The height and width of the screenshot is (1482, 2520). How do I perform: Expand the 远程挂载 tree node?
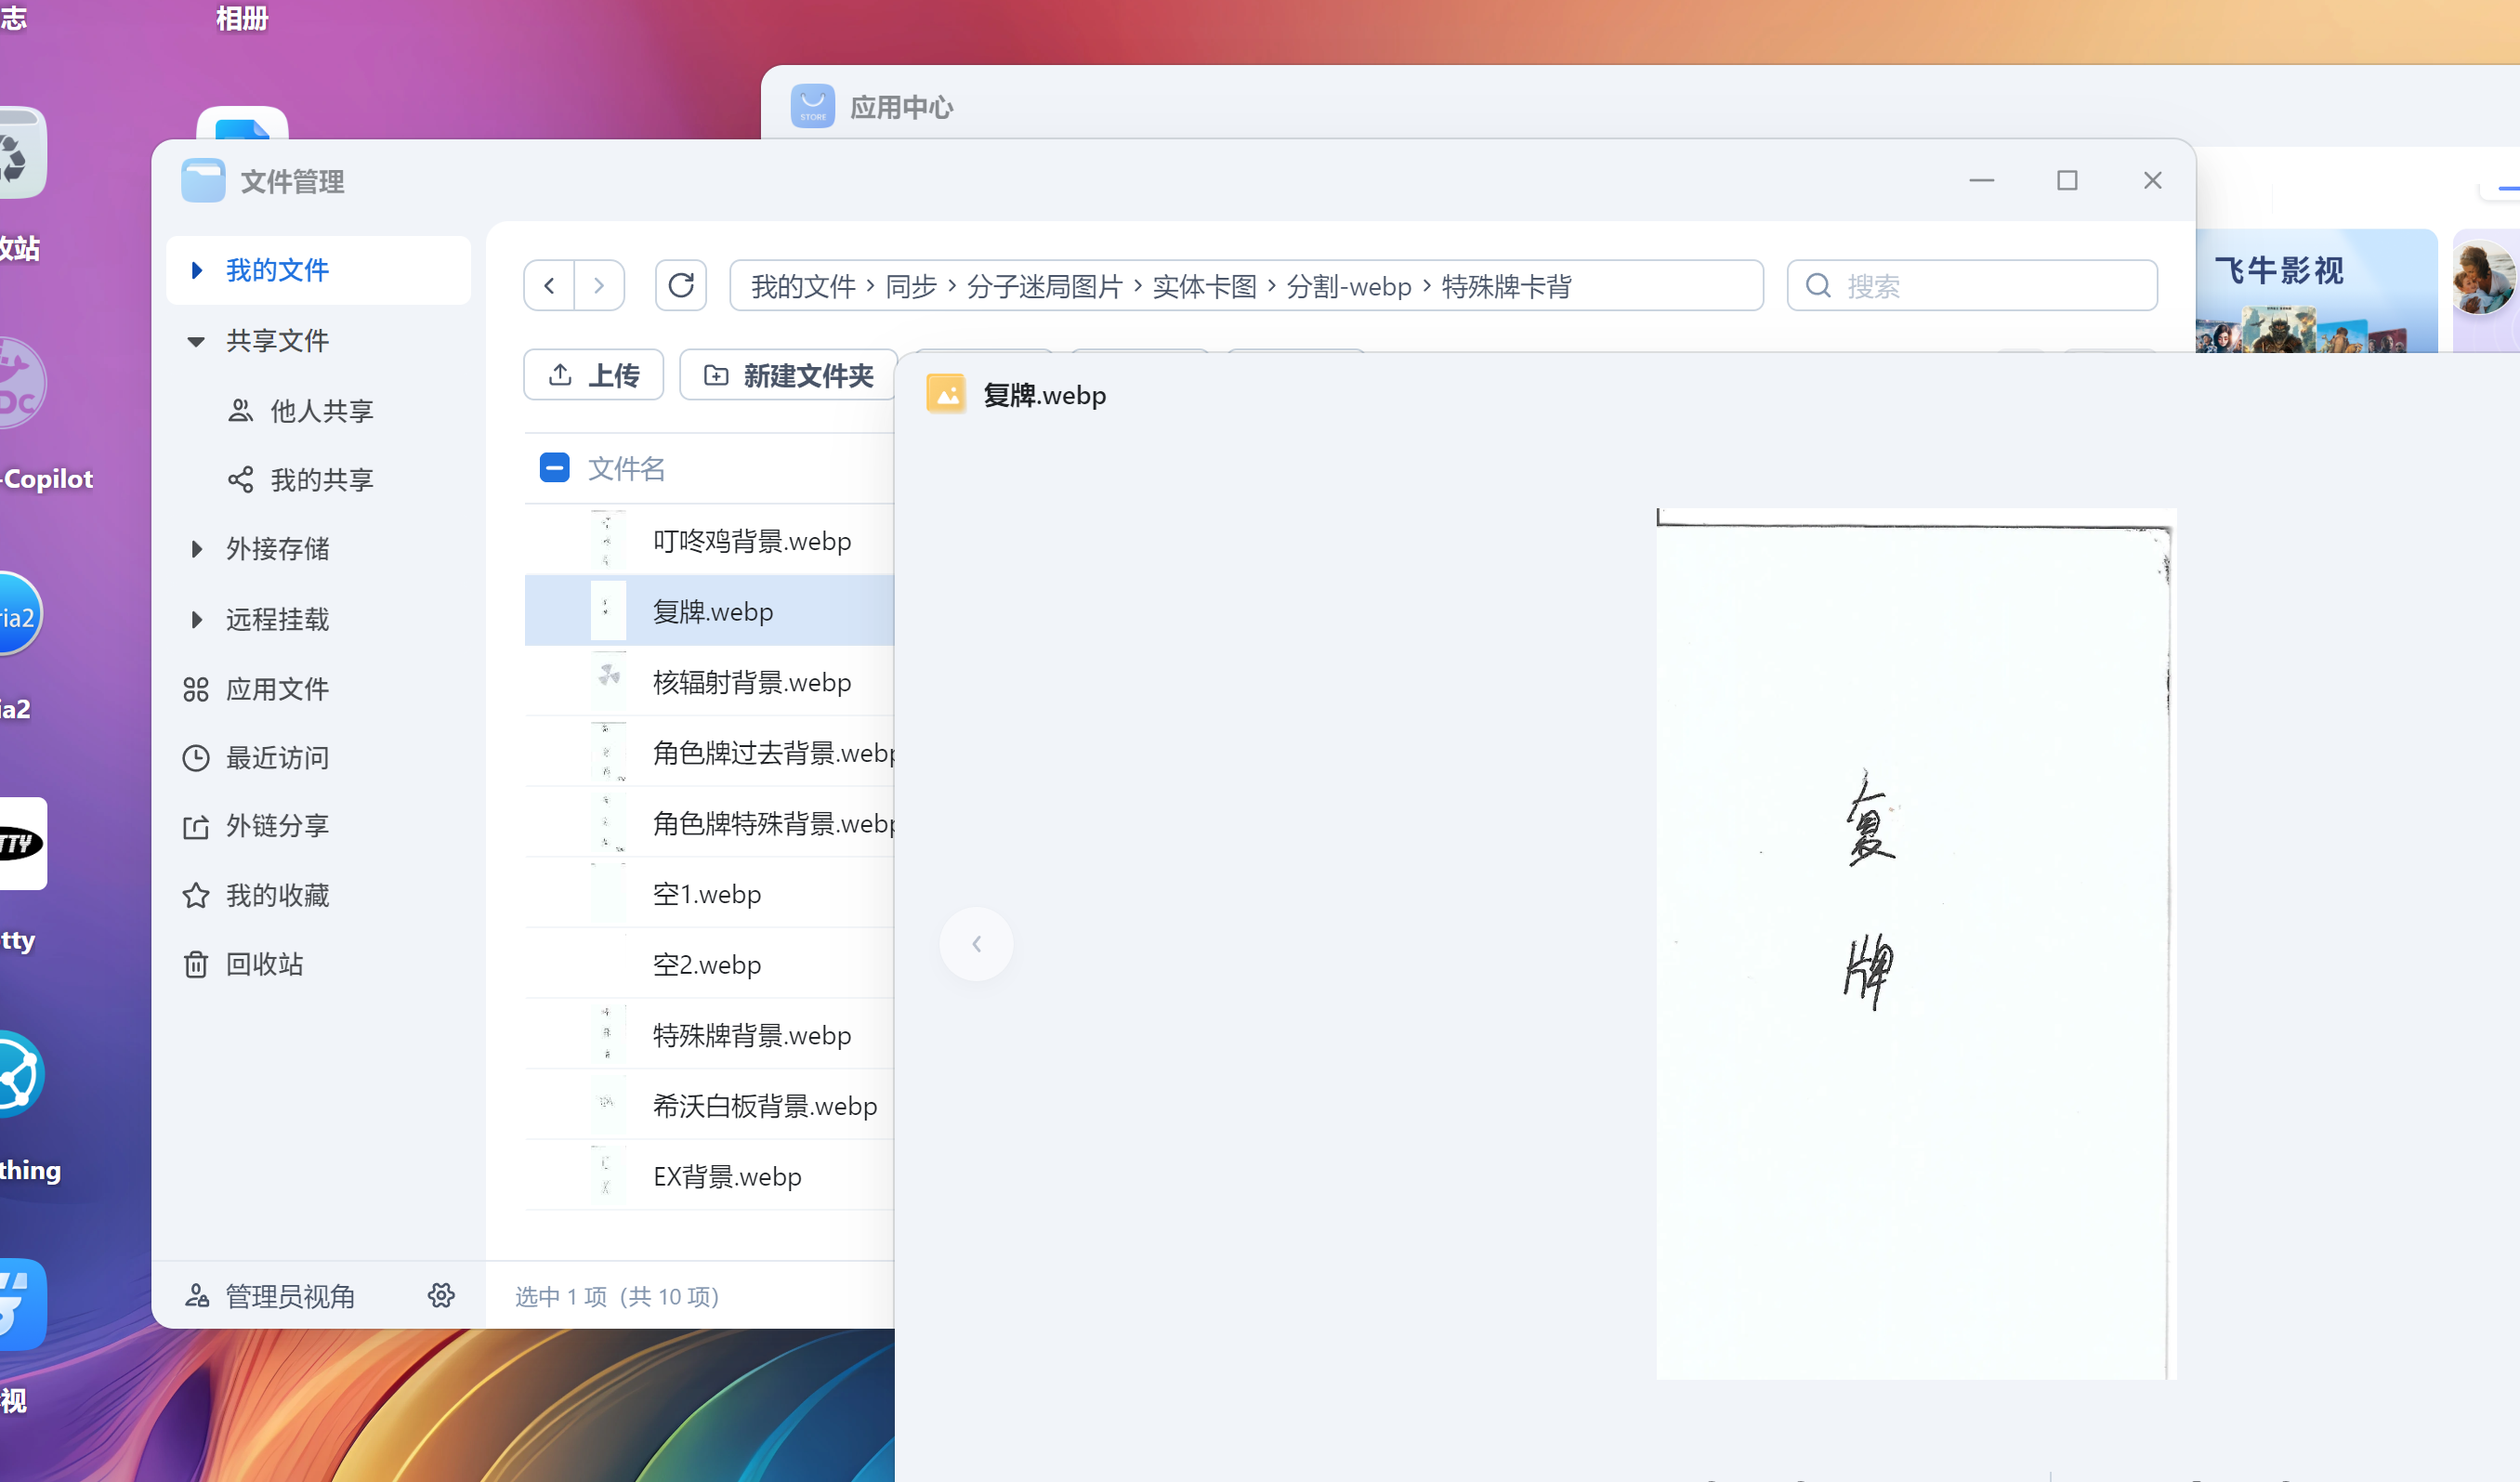197,620
